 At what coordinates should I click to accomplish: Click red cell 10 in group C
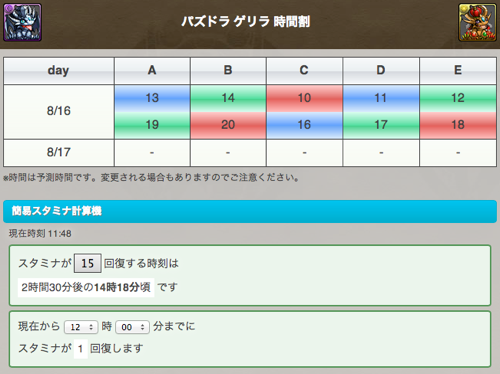click(x=304, y=98)
